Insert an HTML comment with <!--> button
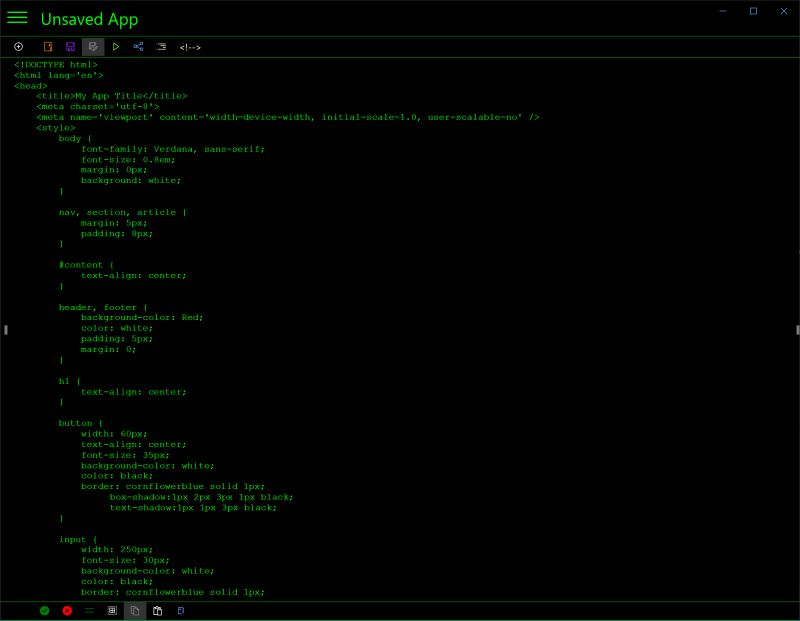 (x=190, y=47)
